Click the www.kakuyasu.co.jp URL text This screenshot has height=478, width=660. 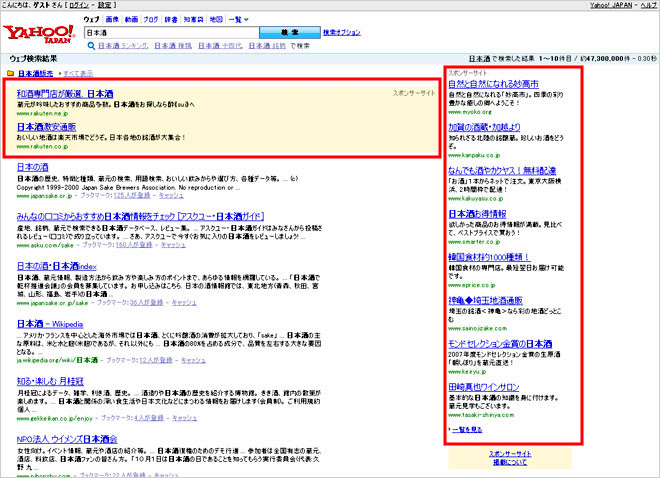(x=476, y=199)
